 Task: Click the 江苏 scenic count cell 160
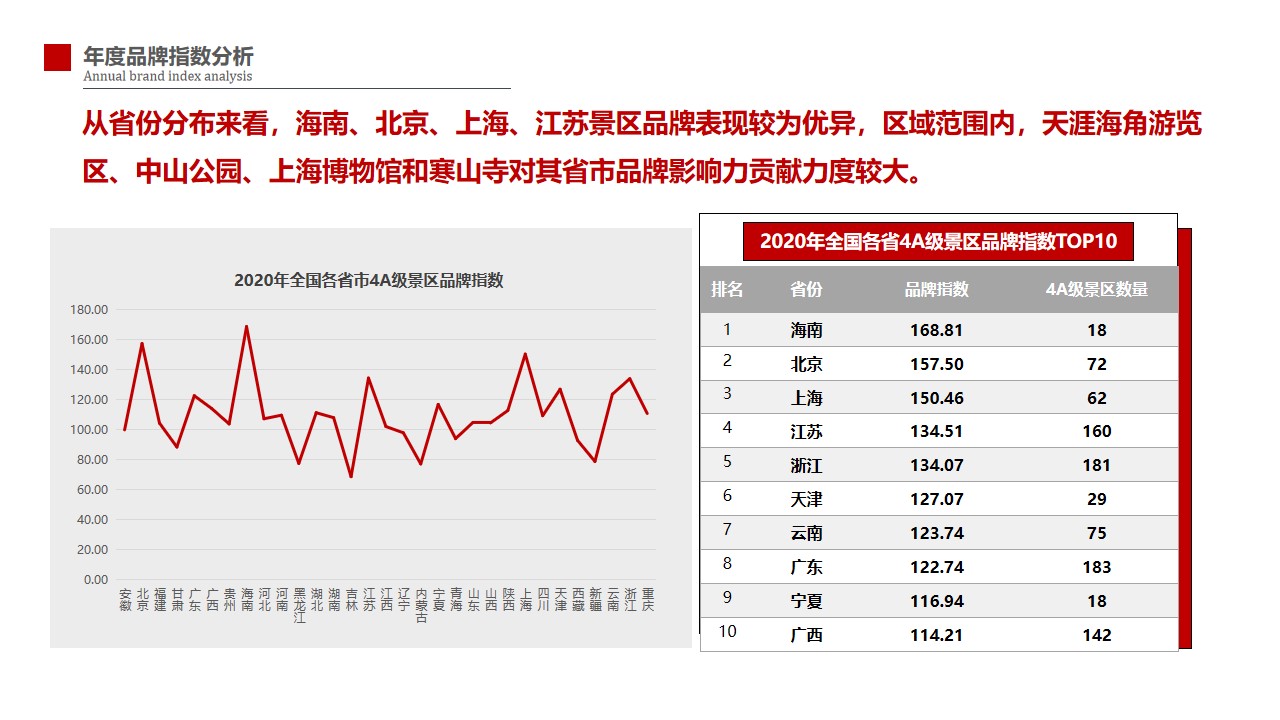tap(1097, 432)
